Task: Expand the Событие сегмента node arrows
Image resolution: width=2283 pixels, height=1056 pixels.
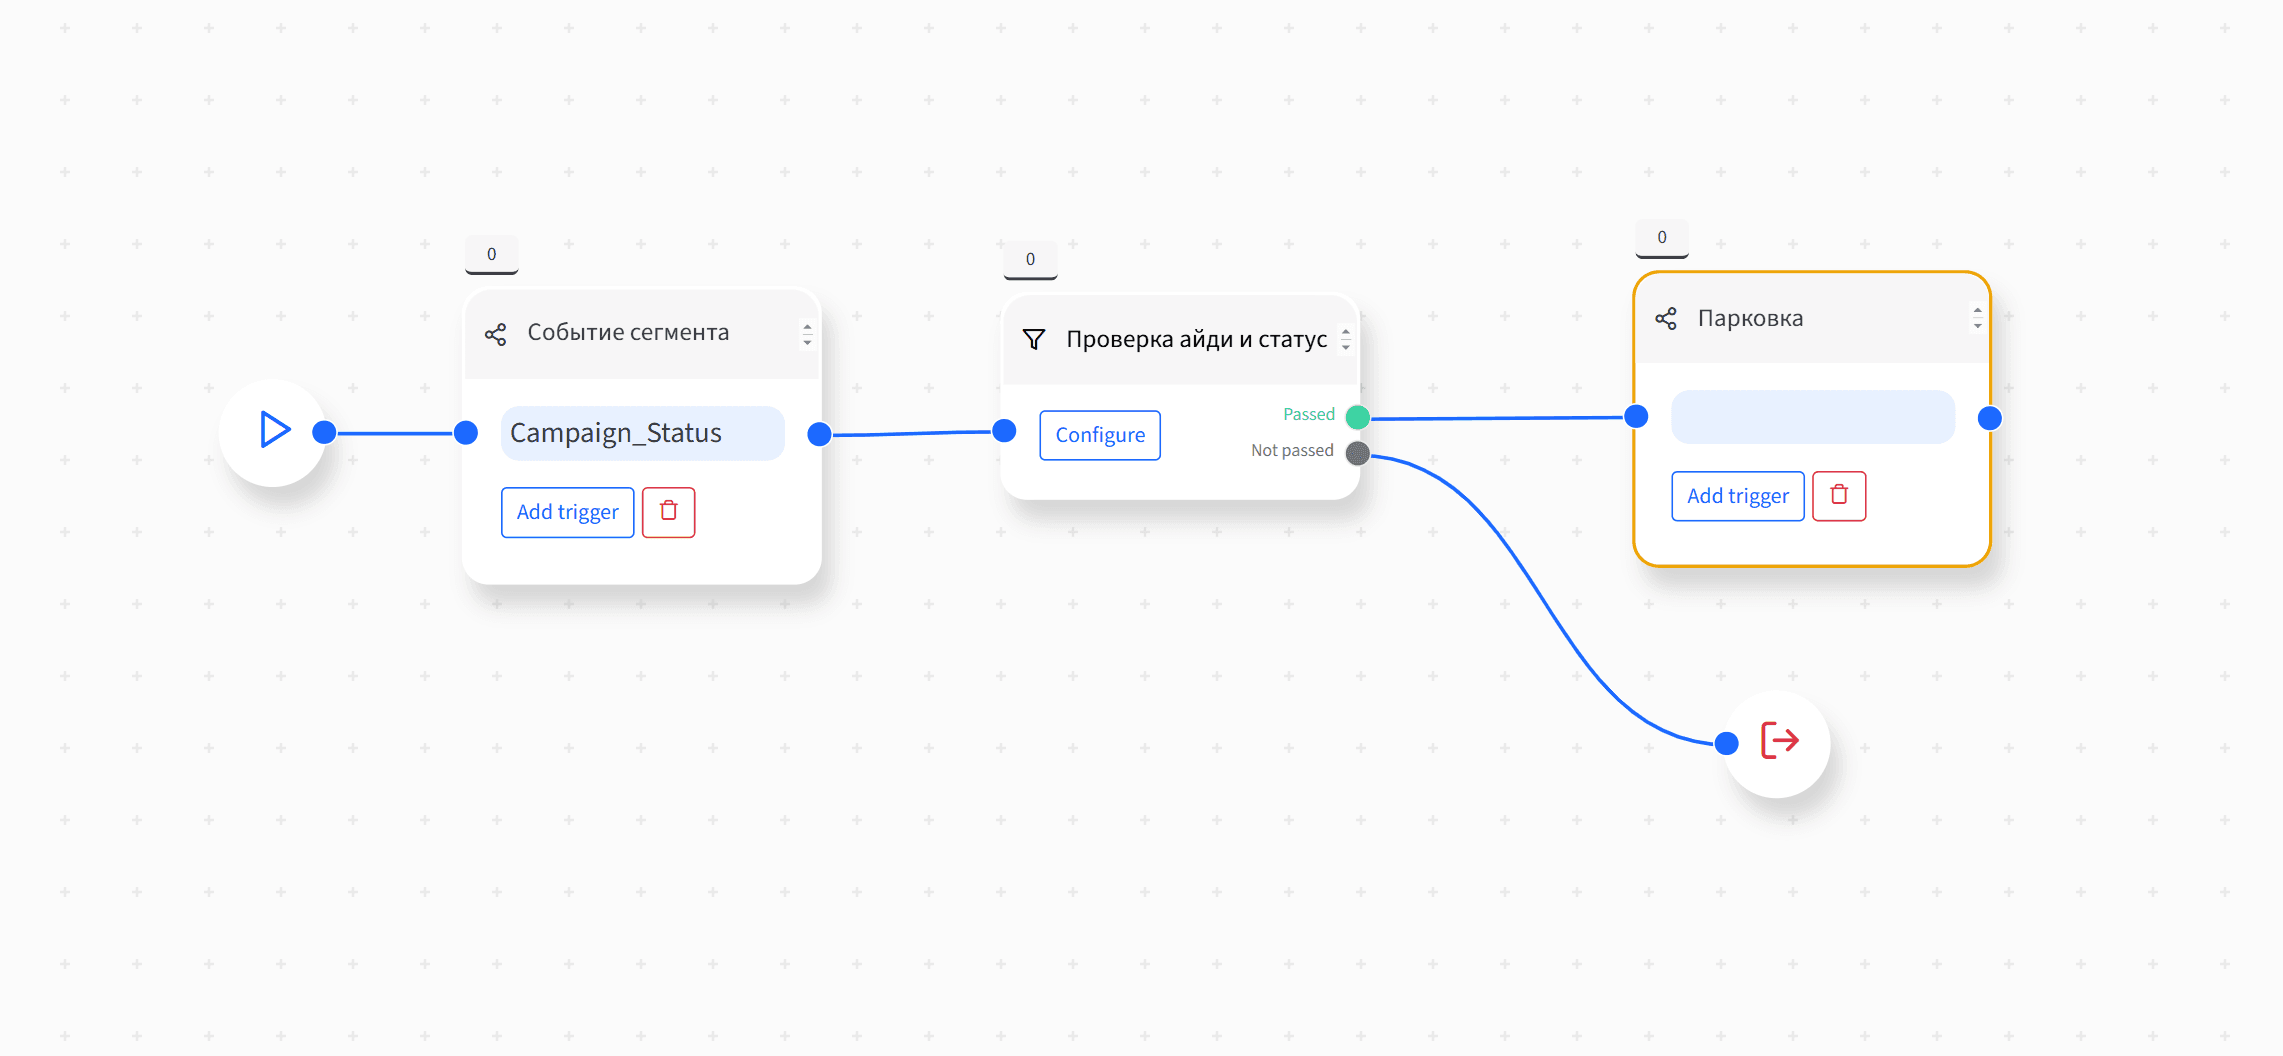Action: pos(807,334)
